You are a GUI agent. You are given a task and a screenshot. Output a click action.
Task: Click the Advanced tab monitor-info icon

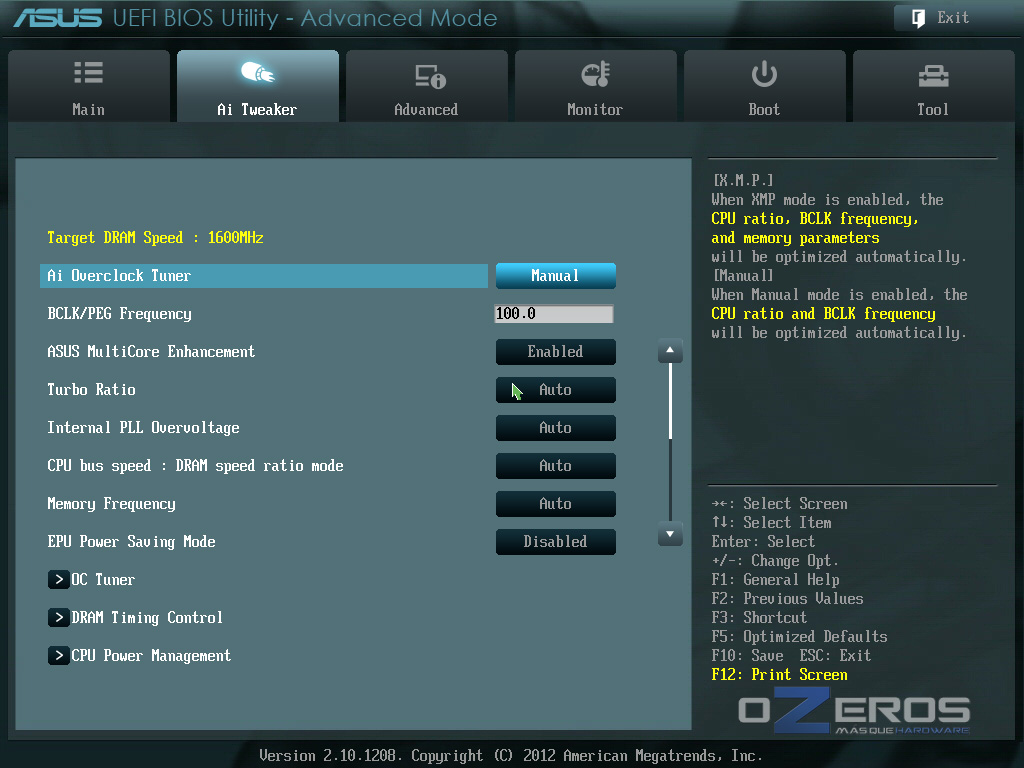coord(430,76)
